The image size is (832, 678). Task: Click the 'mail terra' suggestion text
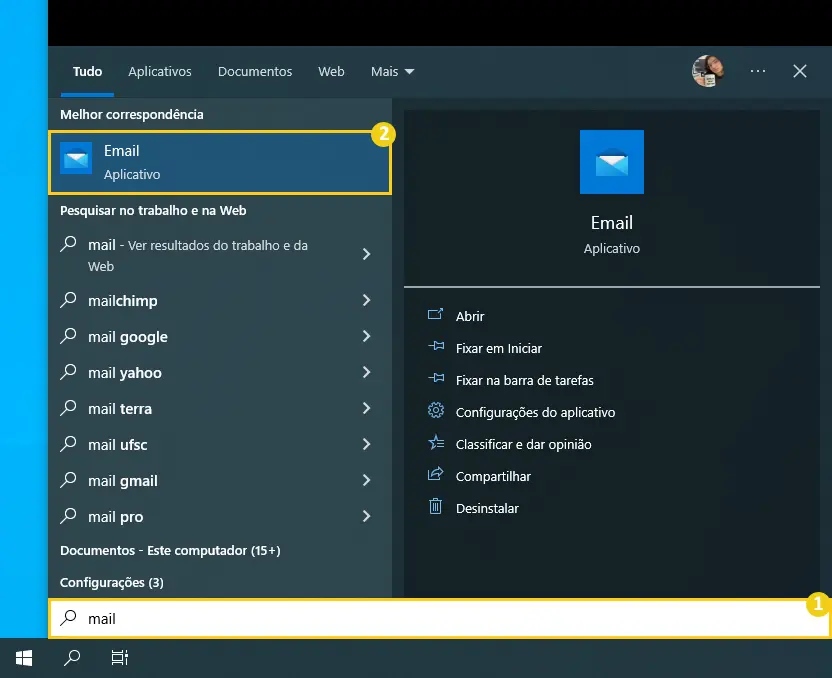[x=120, y=409]
